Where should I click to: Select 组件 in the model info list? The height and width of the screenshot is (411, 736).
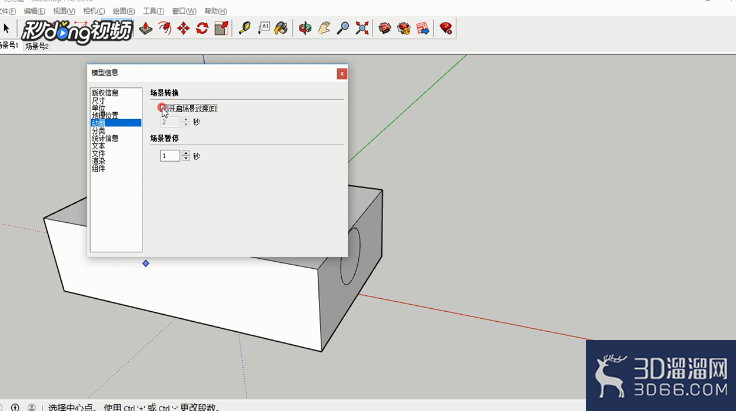coord(99,168)
